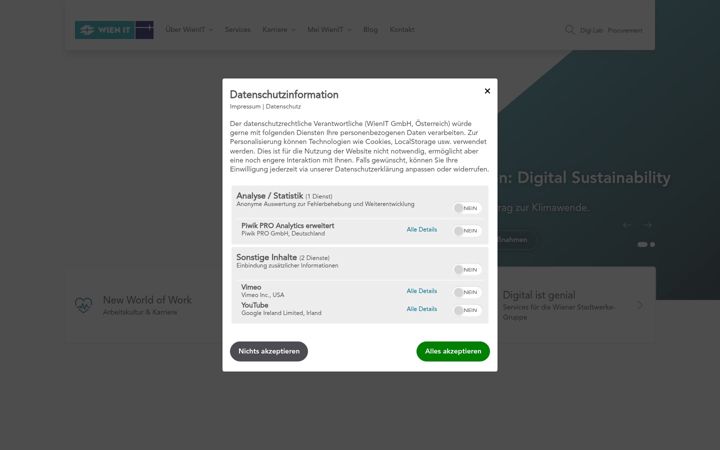The image size is (720, 450).
Task: Click the Vimeo Inc., USA text
Action: pos(263,295)
